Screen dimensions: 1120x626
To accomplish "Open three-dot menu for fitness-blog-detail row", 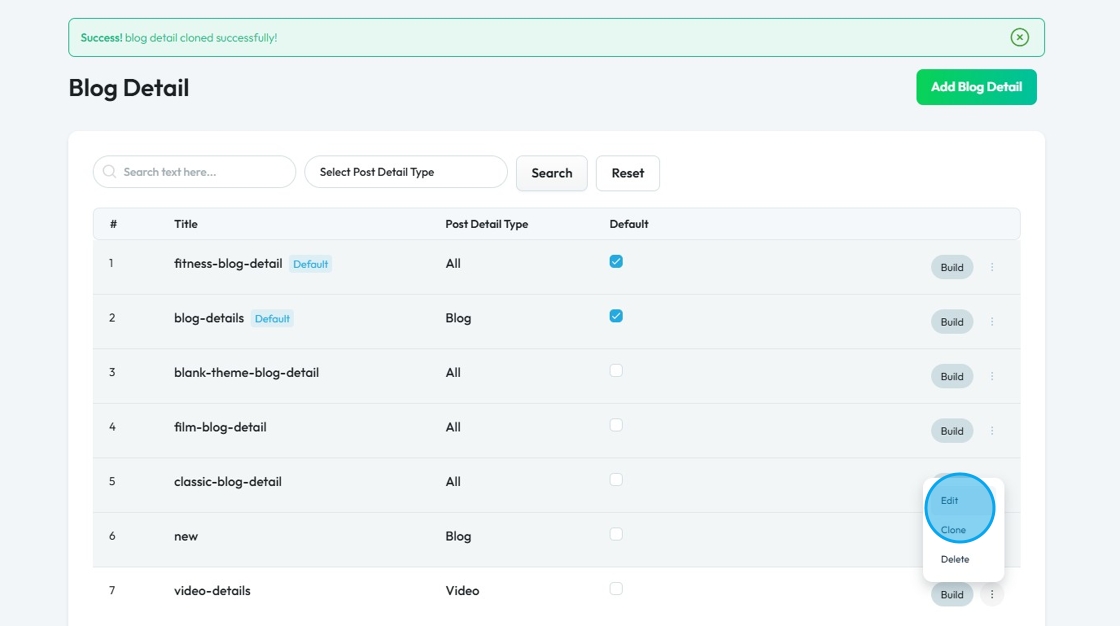I will point(992,267).
